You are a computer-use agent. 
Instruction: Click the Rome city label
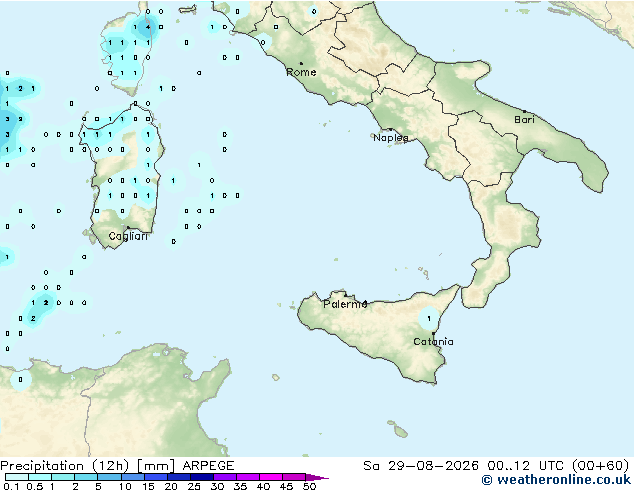tap(301, 72)
